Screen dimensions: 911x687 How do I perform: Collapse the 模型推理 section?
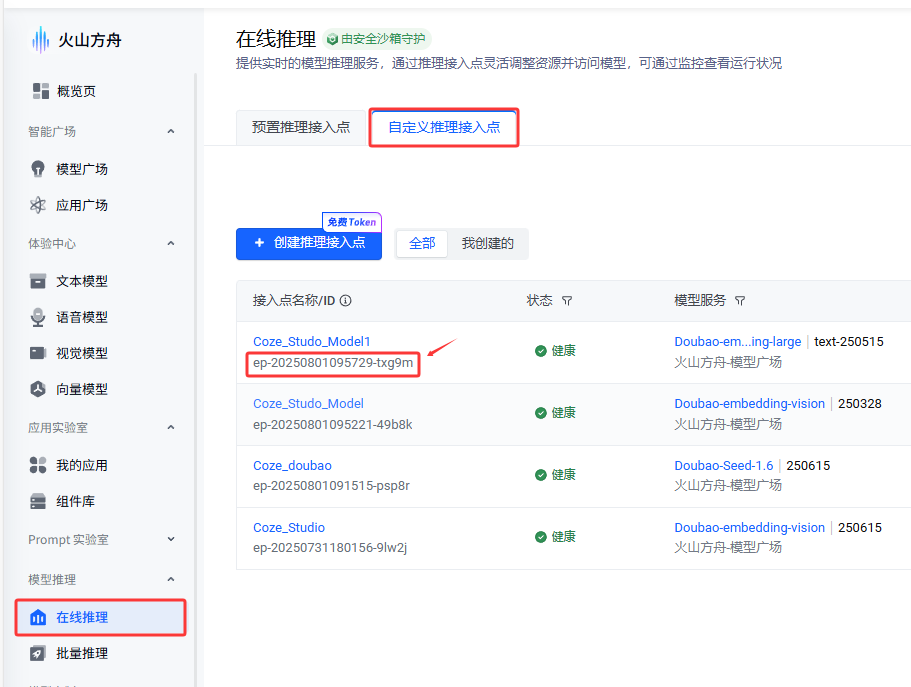tap(171, 579)
